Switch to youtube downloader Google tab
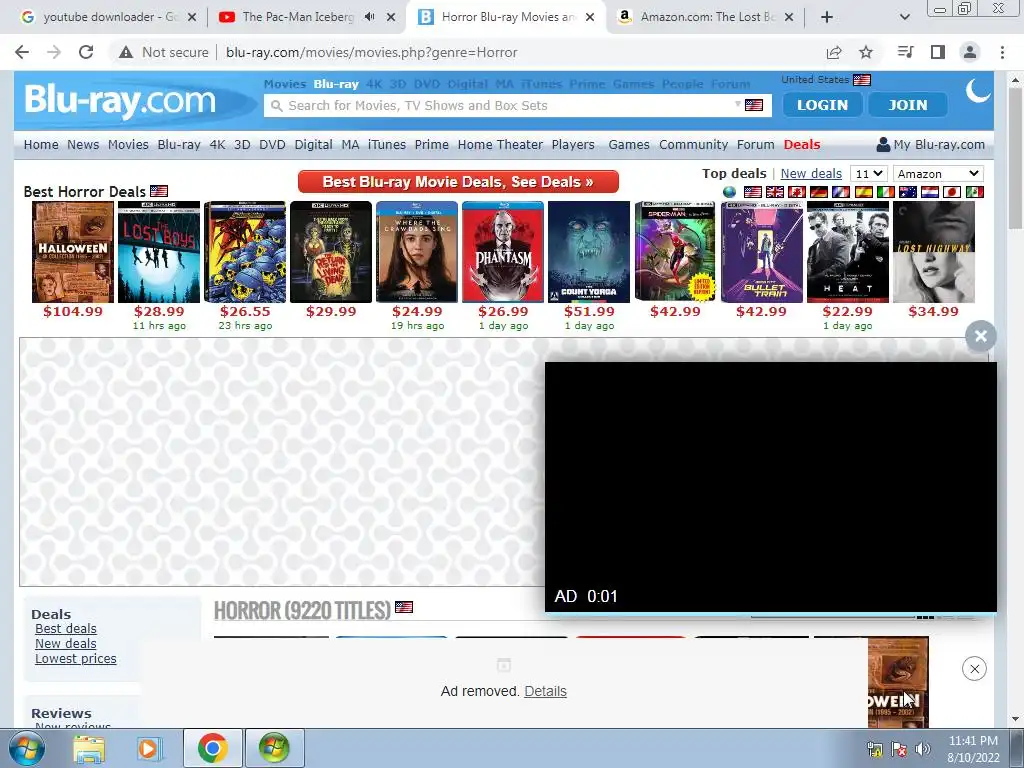This screenshot has height=768, width=1024. point(106,17)
